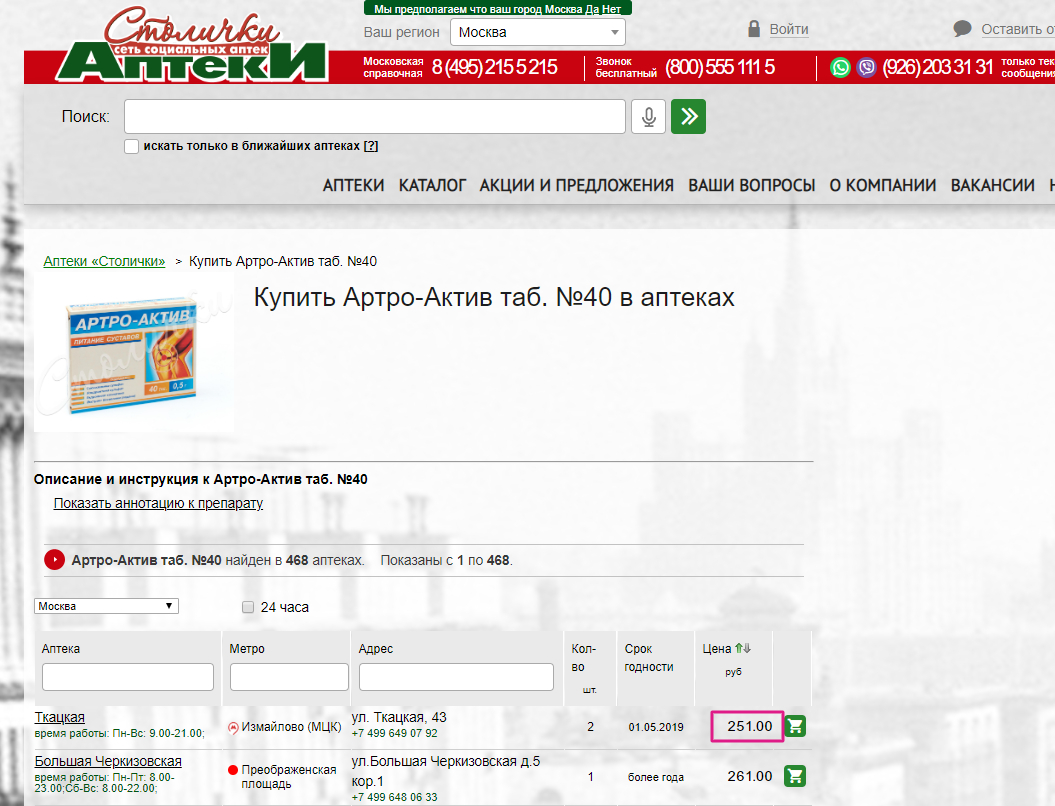Screen dimensions: 1055x806
Task: Click the Столички Аптеки logo
Action: [192, 45]
